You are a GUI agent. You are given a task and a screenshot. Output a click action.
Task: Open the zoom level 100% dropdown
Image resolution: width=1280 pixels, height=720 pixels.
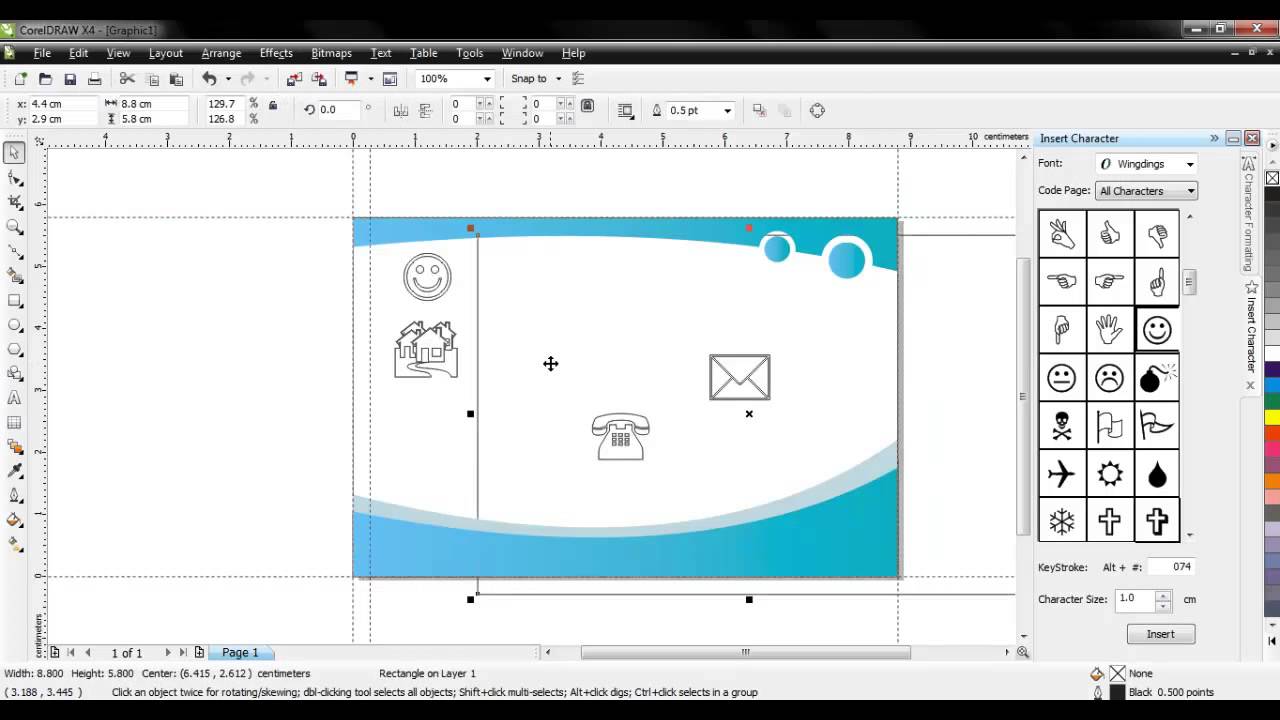(x=487, y=79)
